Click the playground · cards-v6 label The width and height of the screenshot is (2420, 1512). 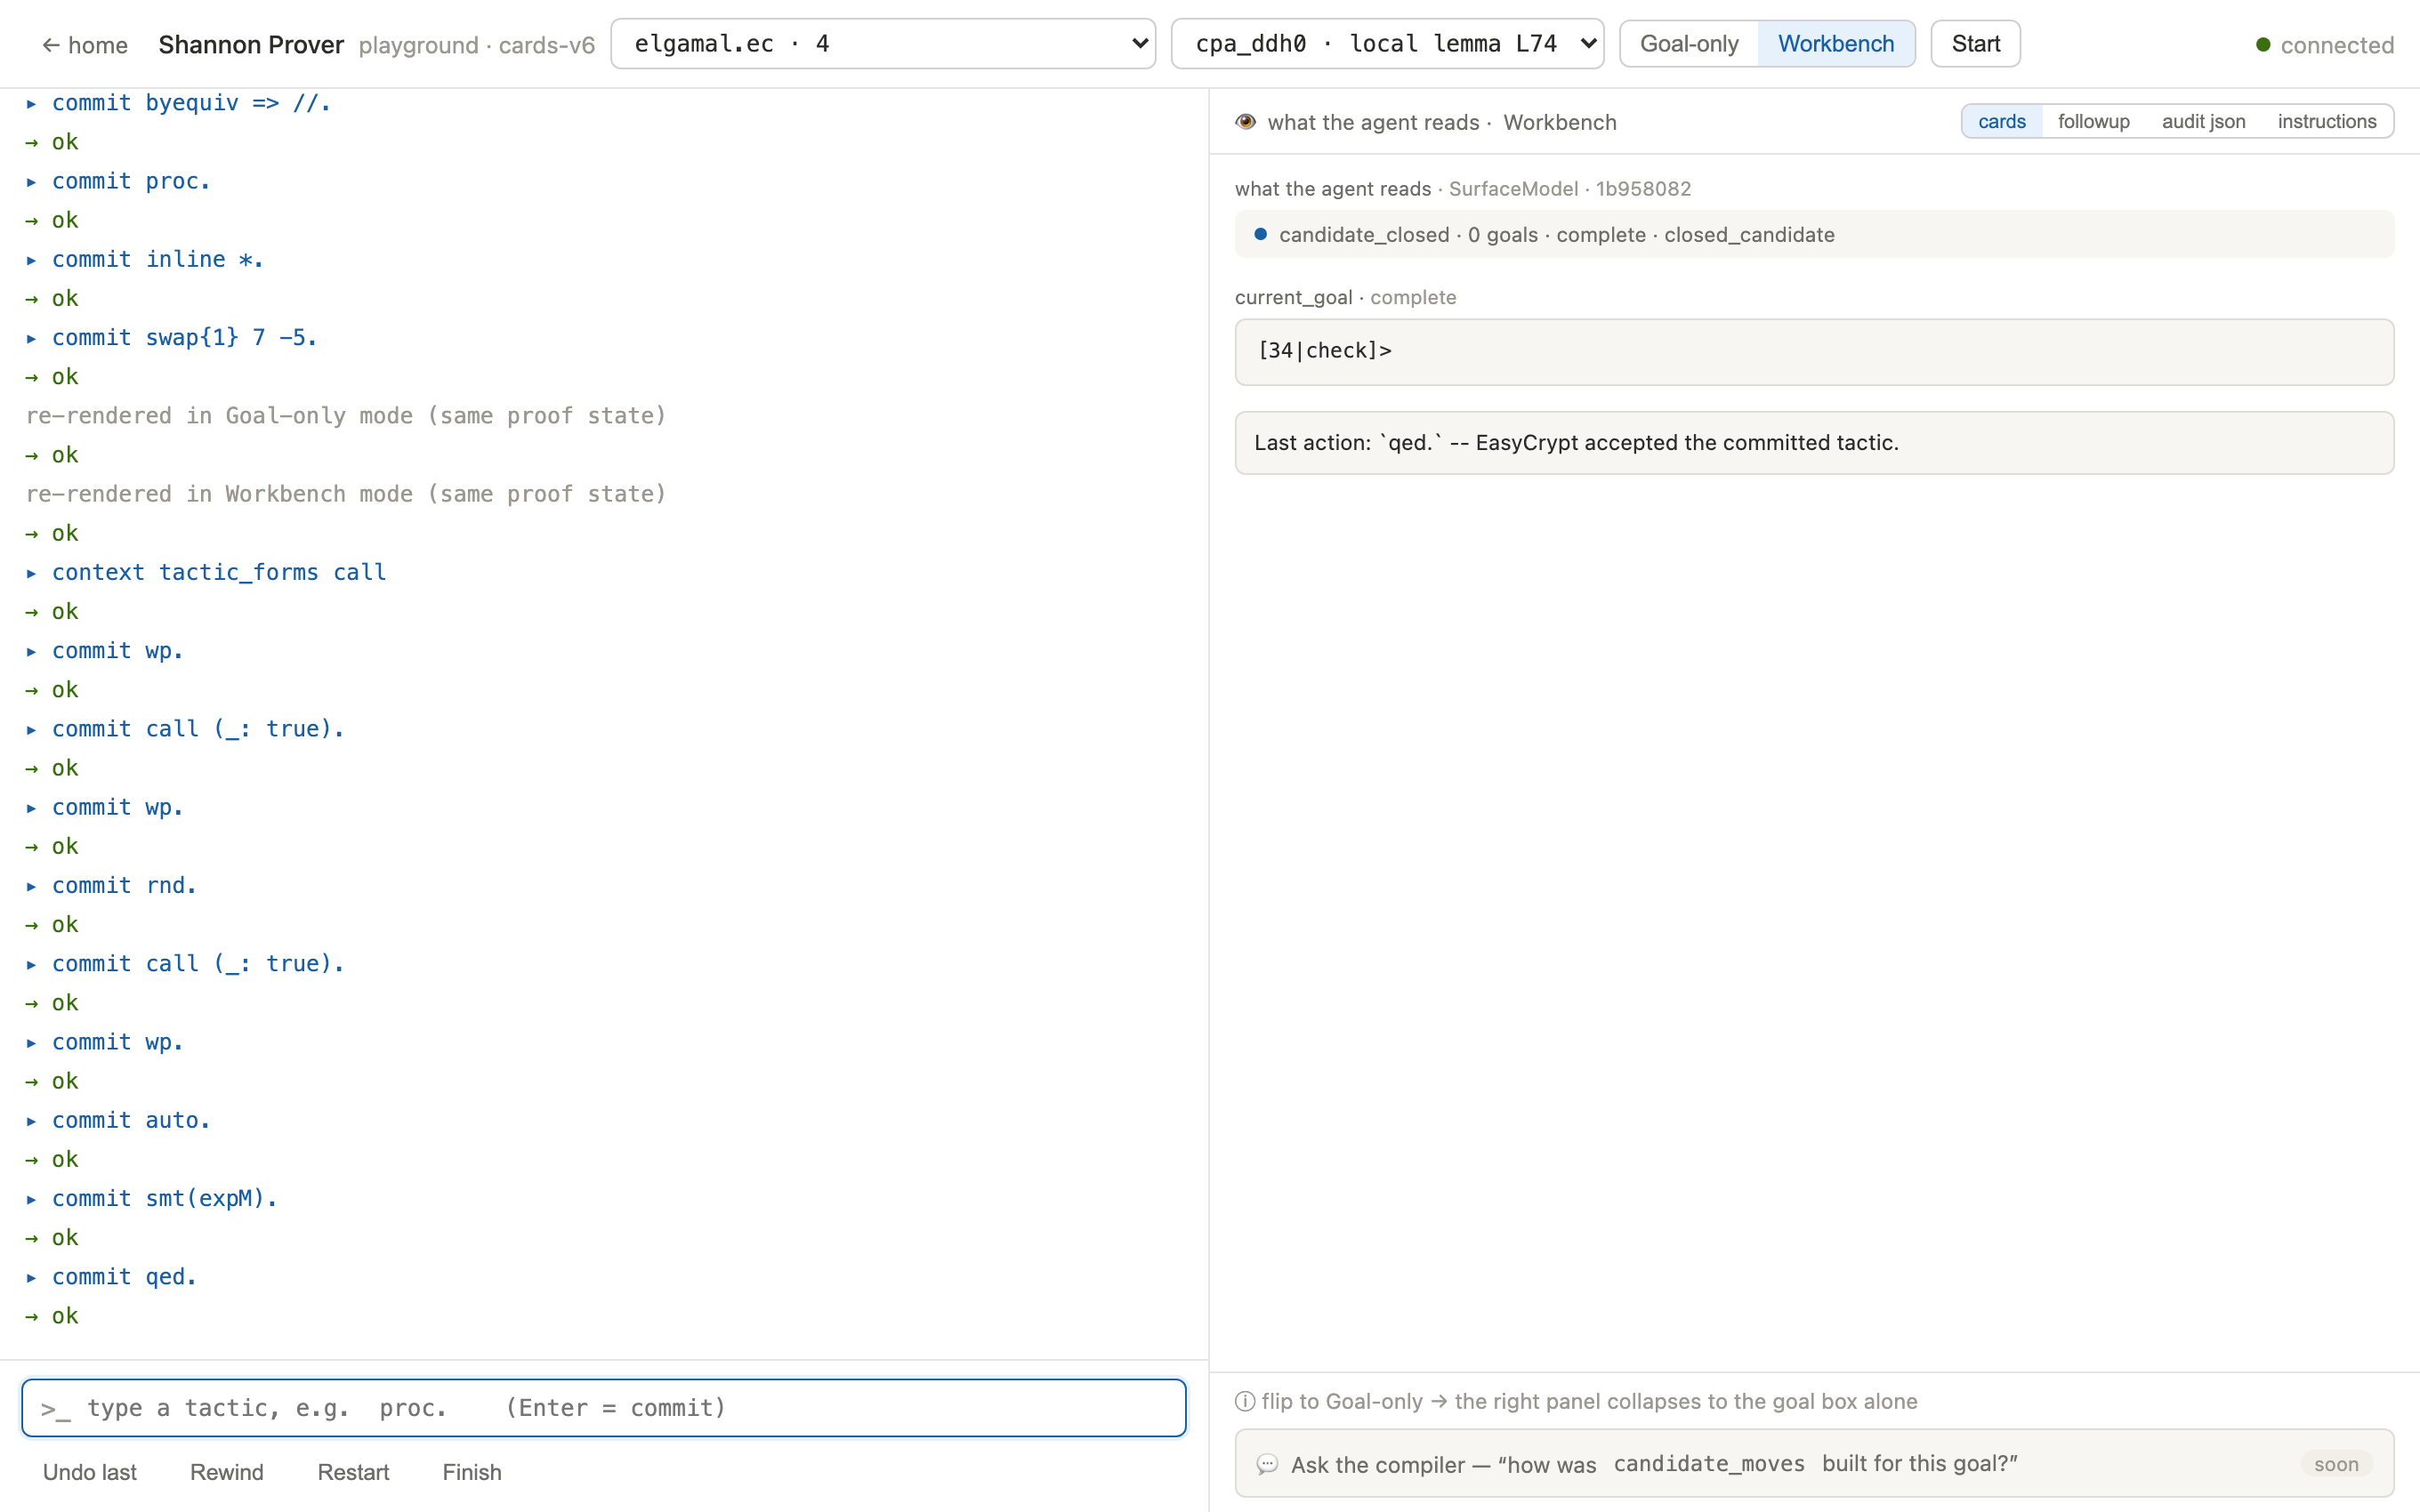(x=476, y=45)
